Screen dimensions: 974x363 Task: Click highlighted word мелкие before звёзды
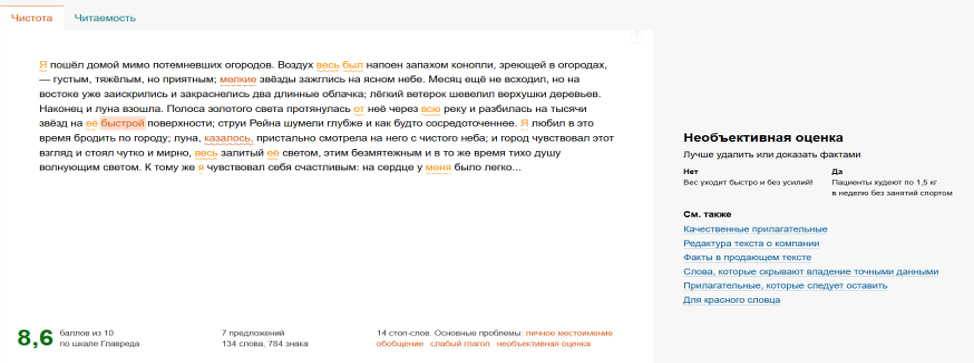pyautogui.click(x=238, y=80)
